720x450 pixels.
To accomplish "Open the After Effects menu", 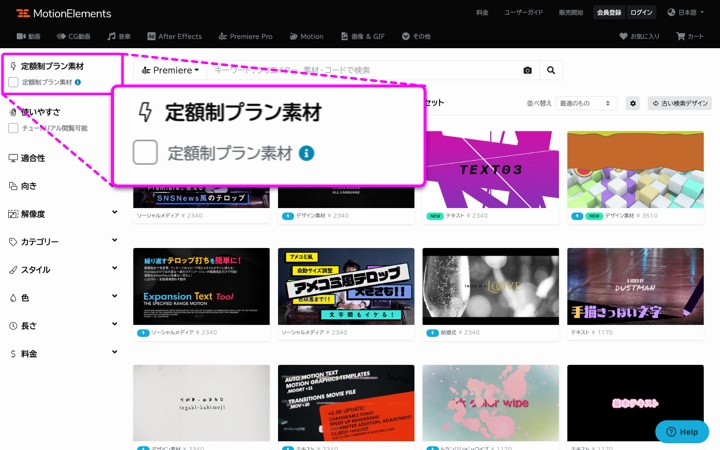I will 174,36.
